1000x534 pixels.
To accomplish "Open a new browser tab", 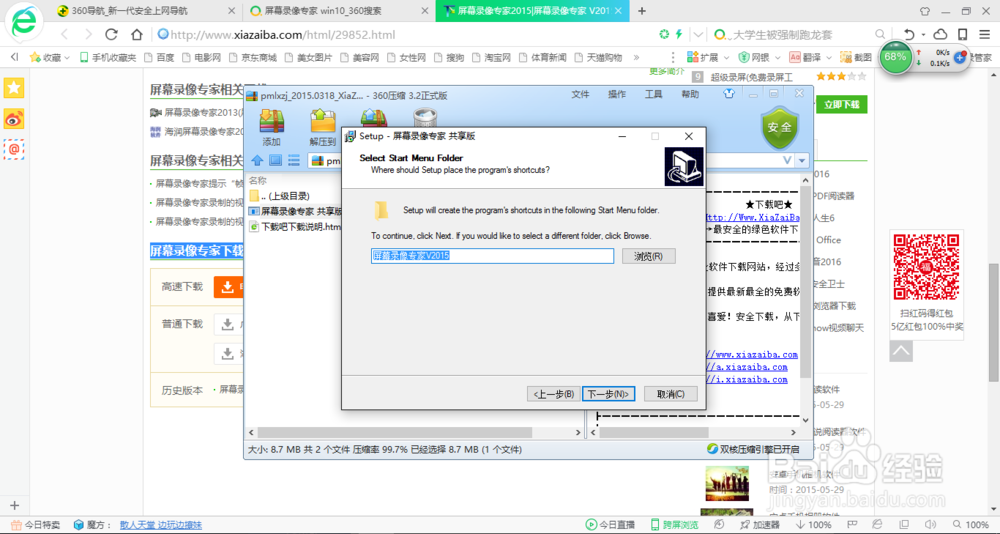I will (x=642, y=11).
